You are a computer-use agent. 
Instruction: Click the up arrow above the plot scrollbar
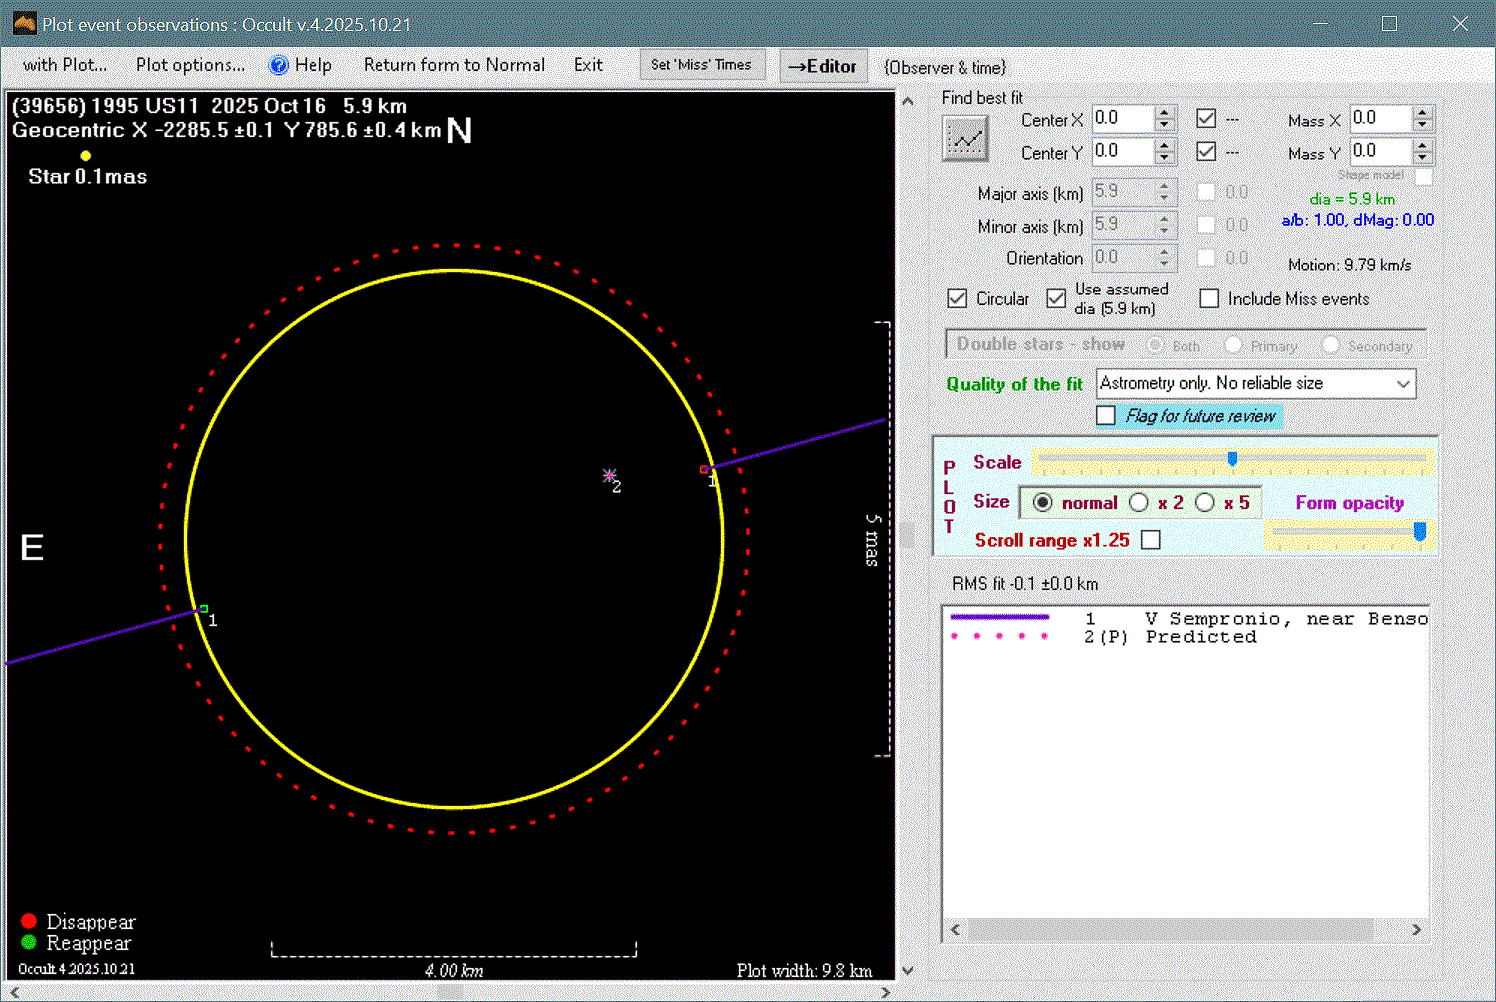click(x=908, y=101)
